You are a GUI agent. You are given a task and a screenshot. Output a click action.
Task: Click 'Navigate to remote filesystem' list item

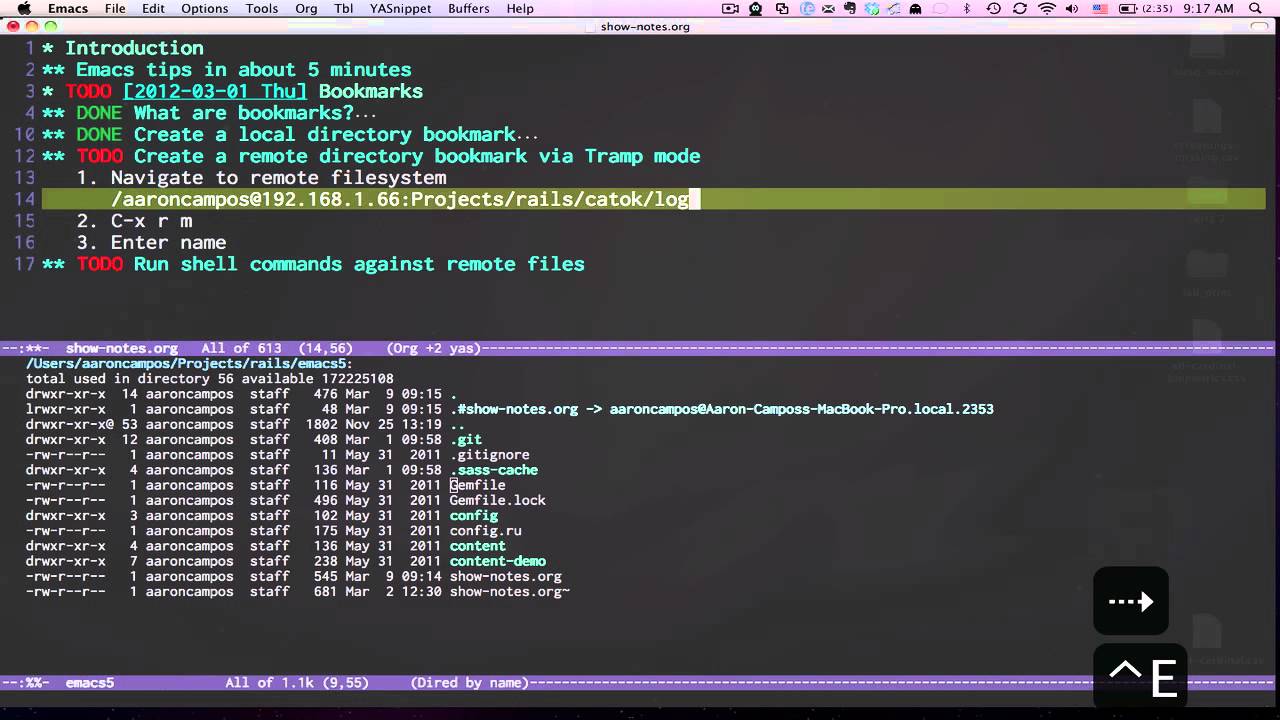point(278,178)
